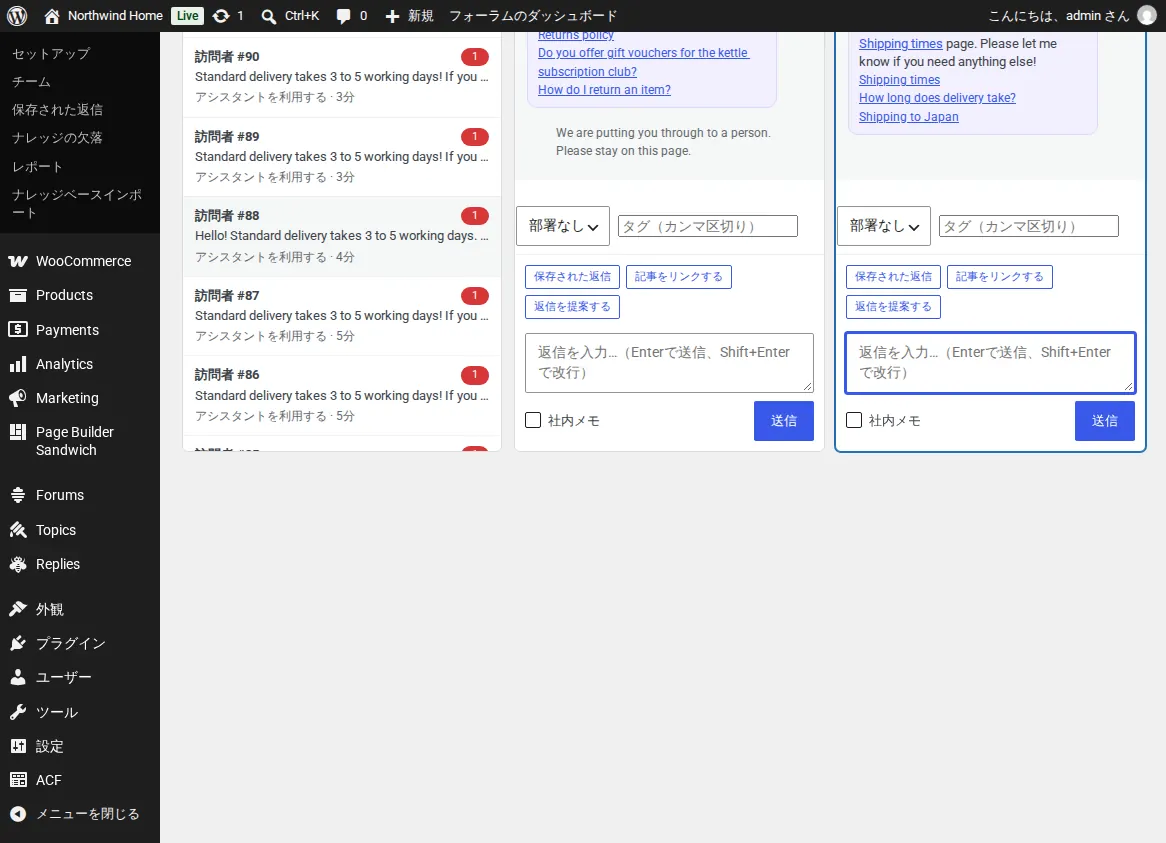Open WooCommerce menu

(x=80, y=261)
